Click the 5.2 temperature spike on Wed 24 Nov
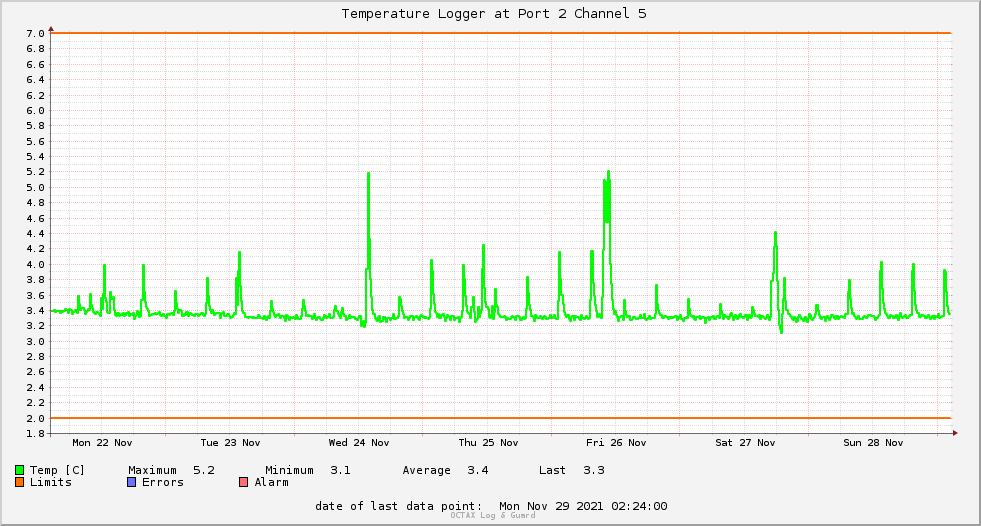 coord(369,175)
